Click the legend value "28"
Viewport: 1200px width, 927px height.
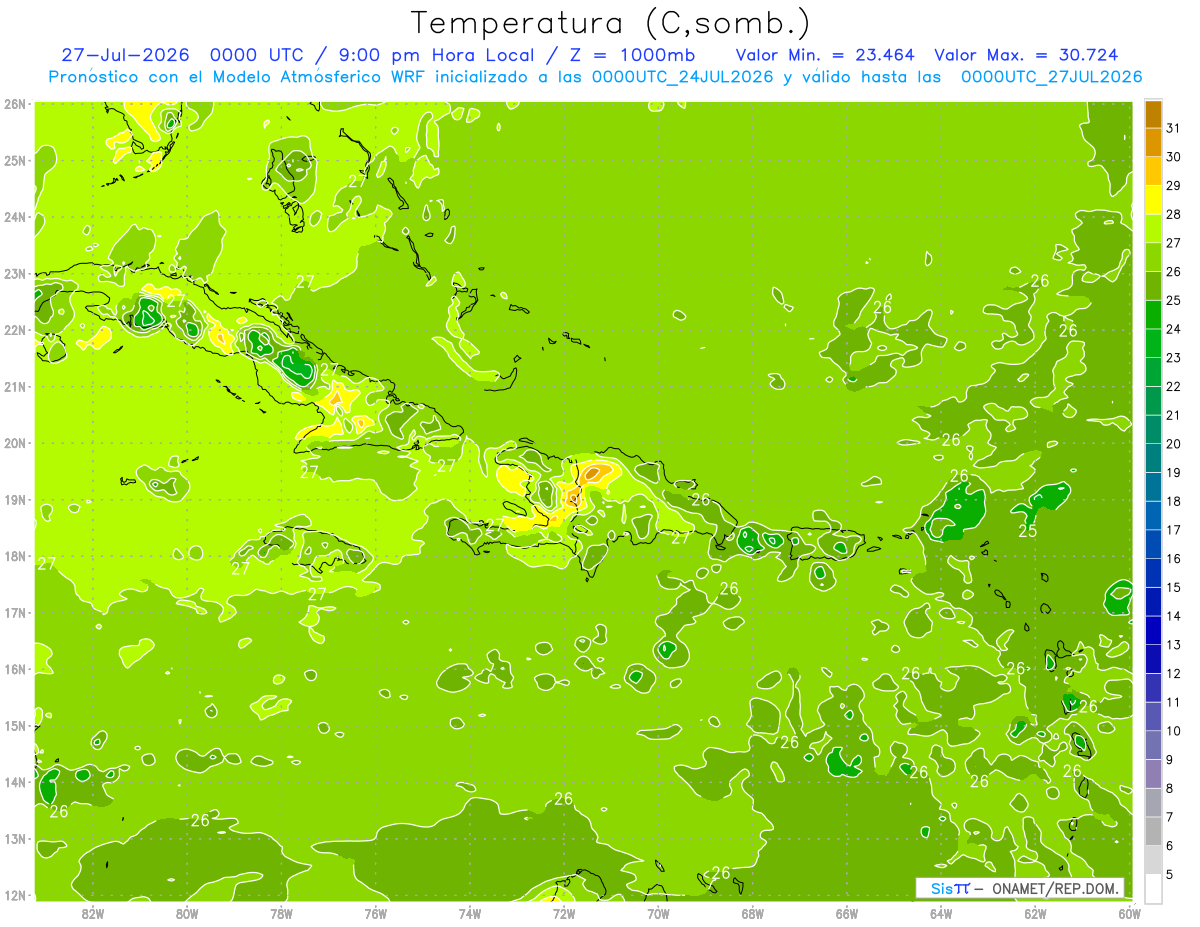(1174, 214)
